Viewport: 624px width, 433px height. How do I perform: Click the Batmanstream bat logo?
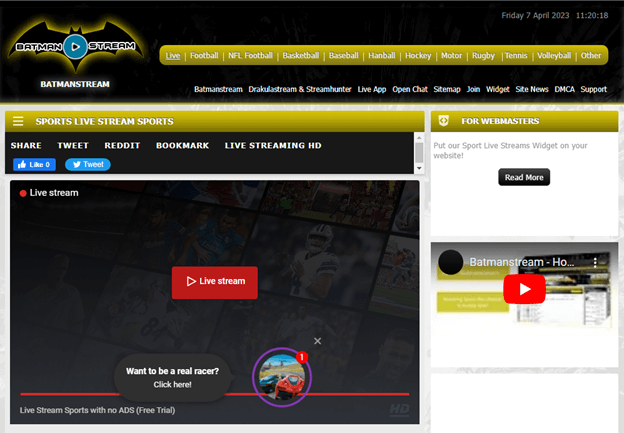point(75,47)
